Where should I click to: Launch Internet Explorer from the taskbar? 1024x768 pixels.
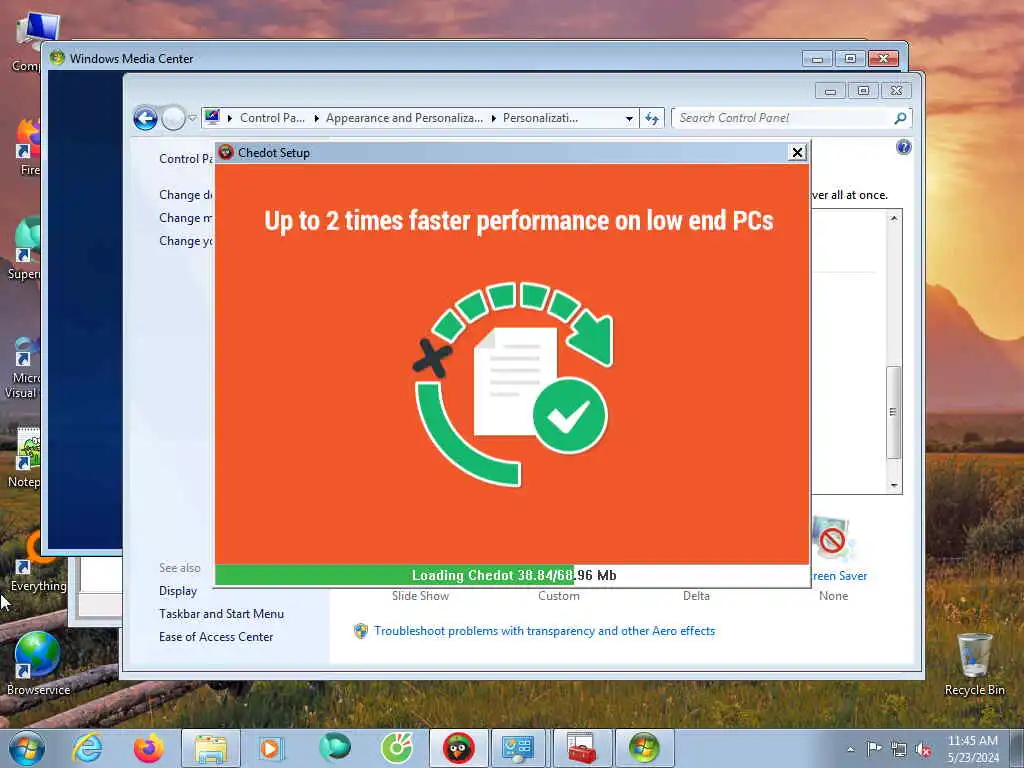coord(88,748)
